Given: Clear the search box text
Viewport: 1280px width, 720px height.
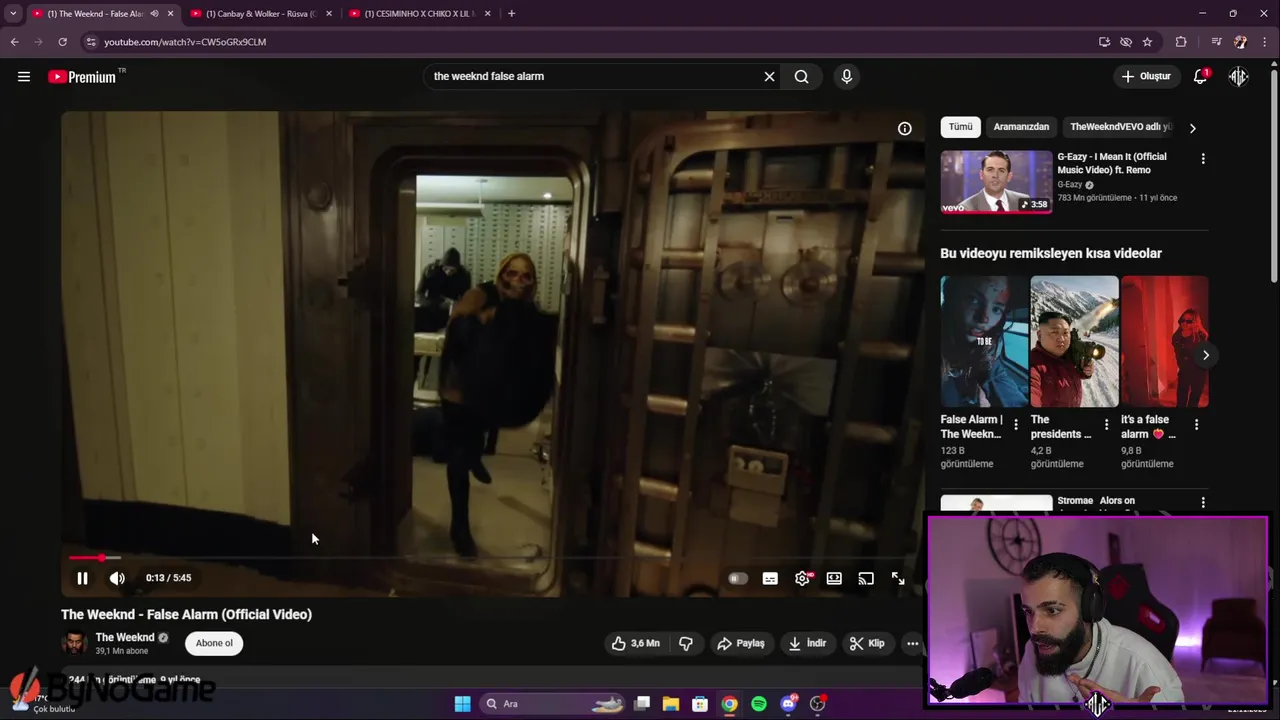Looking at the screenshot, I should pos(769,76).
